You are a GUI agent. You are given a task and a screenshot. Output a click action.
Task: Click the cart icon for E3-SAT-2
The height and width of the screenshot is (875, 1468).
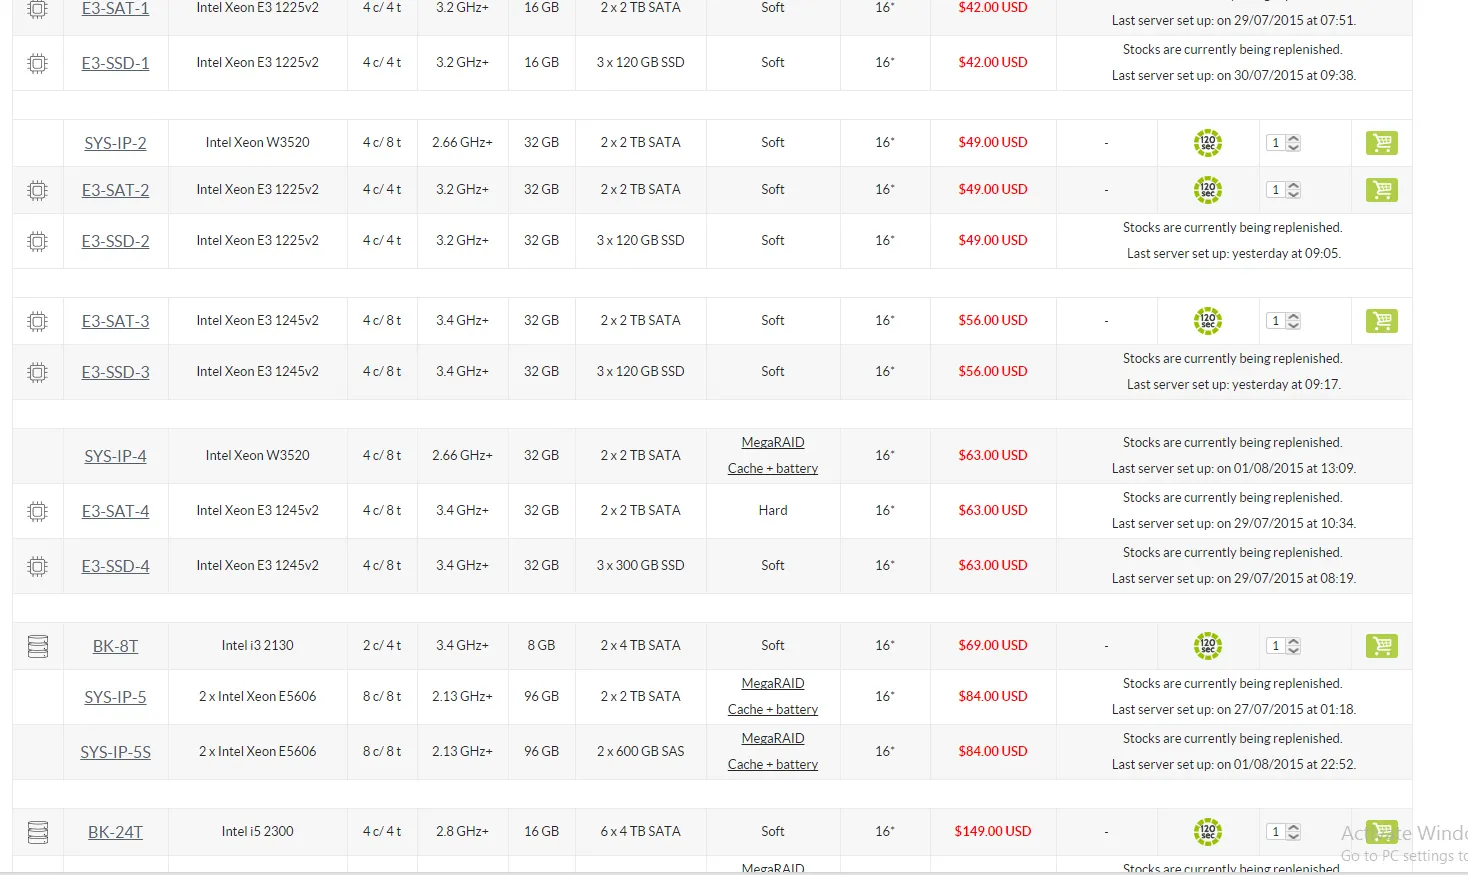tap(1381, 190)
